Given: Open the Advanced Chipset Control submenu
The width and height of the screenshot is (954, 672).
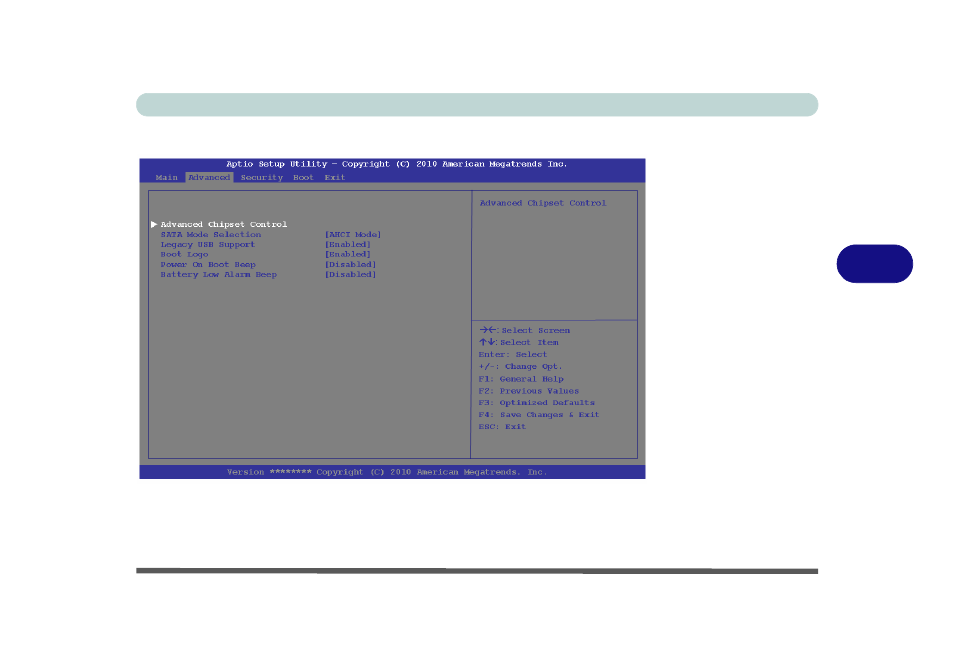Looking at the screenshot, I should [x=224, y=224].
